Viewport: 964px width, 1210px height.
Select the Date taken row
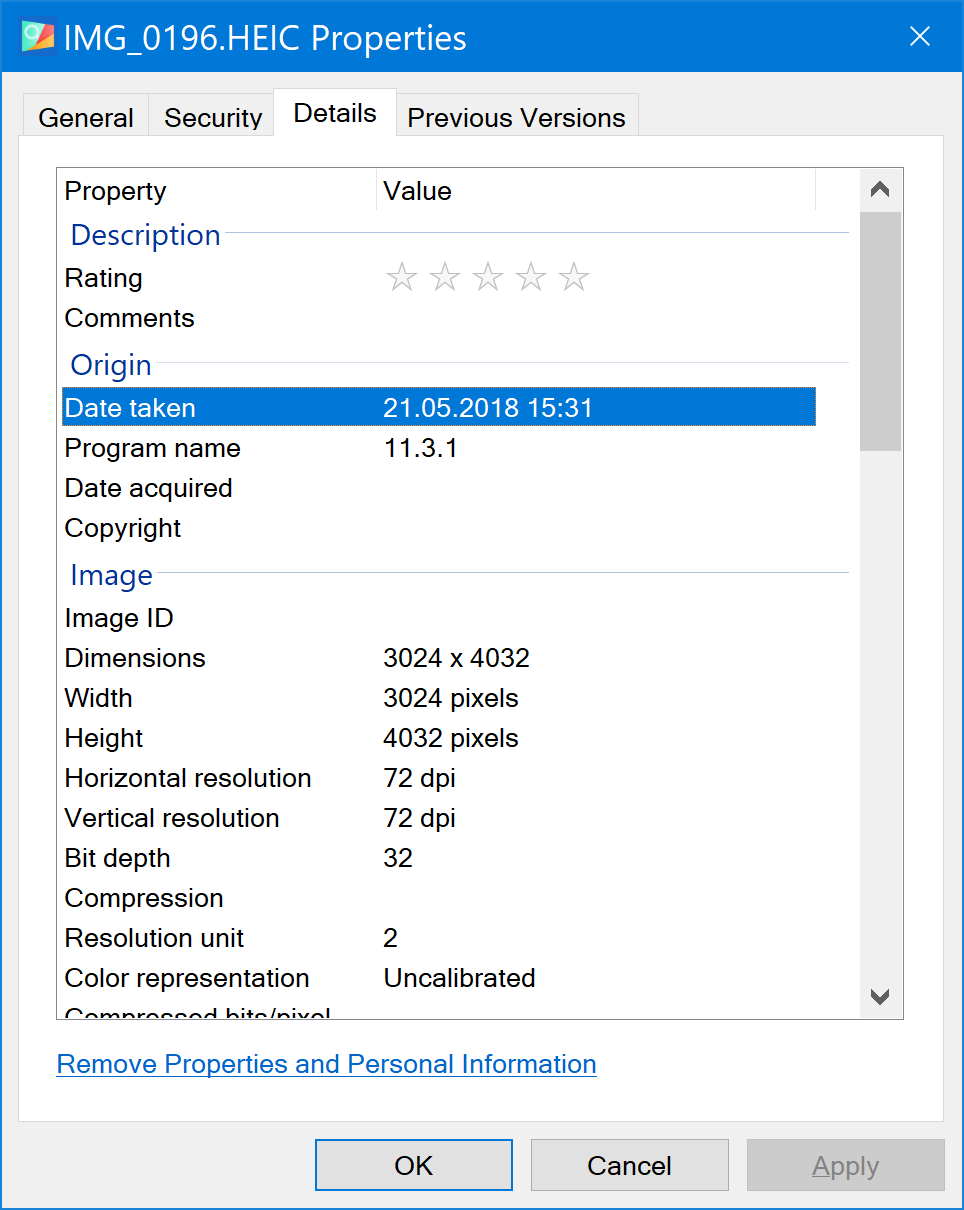coord(438,408)
